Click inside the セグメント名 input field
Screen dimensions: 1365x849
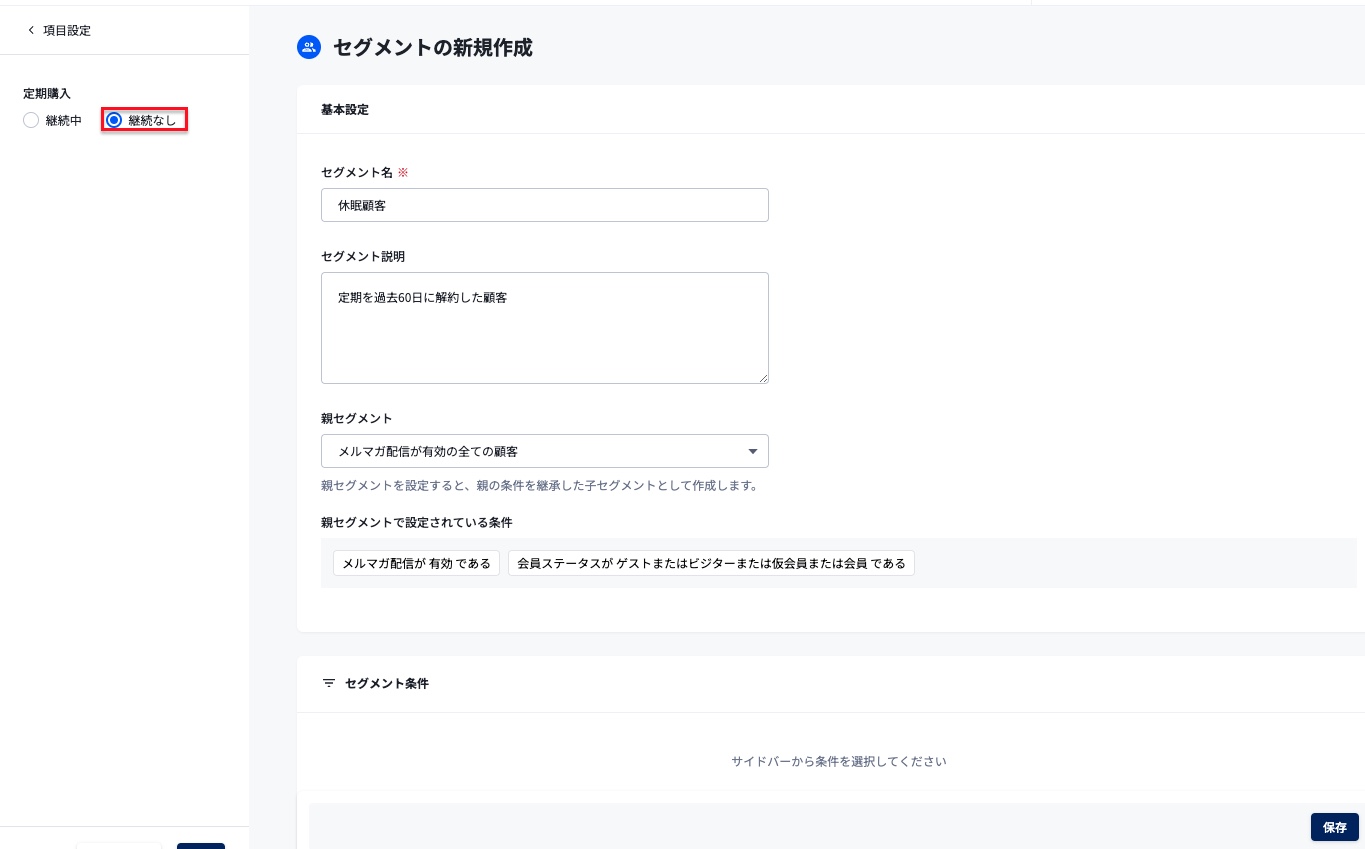[x=545, y=205]
